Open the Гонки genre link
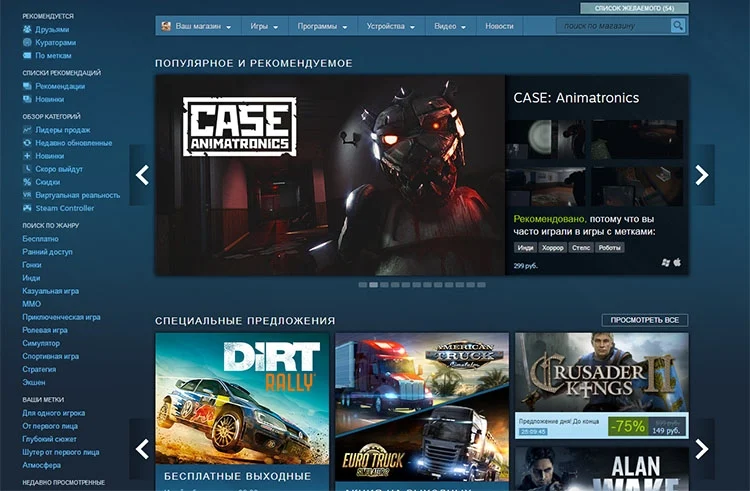 coord(32,264)
